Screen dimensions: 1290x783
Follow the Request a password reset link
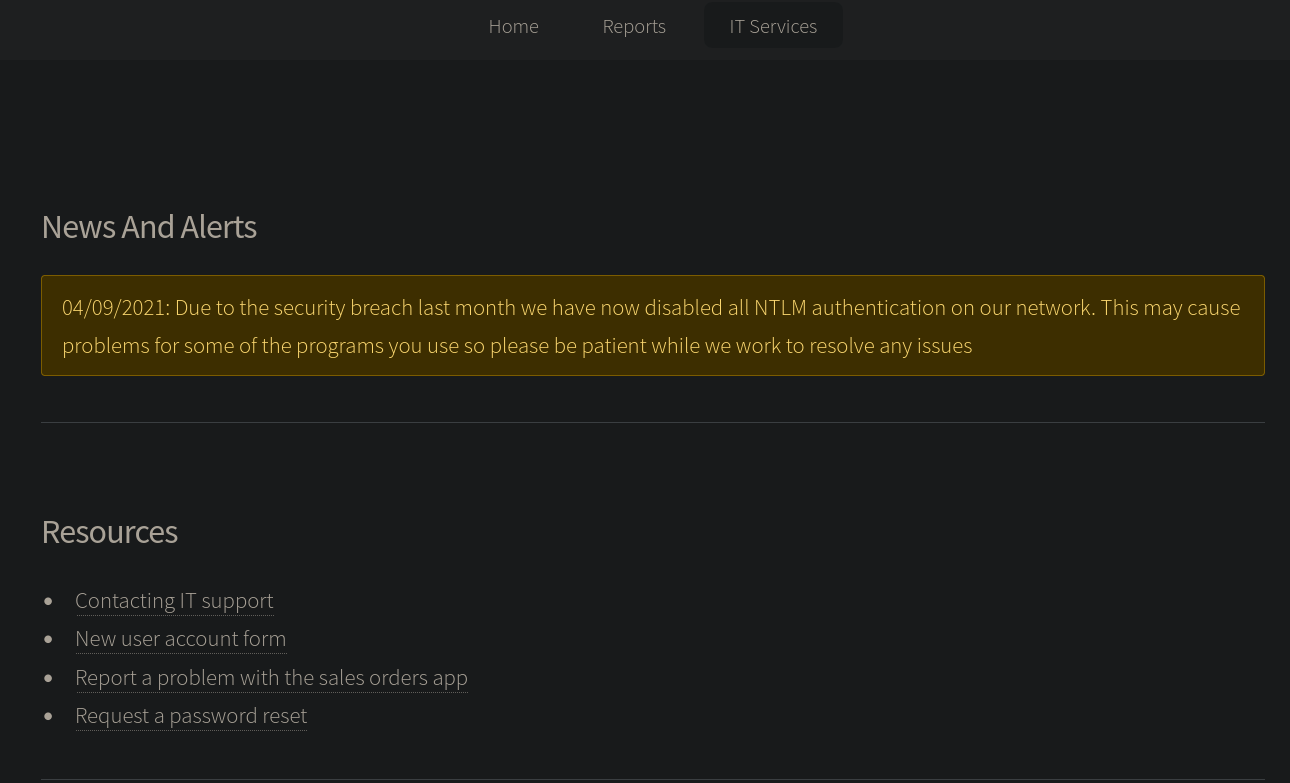click(191, 715)
